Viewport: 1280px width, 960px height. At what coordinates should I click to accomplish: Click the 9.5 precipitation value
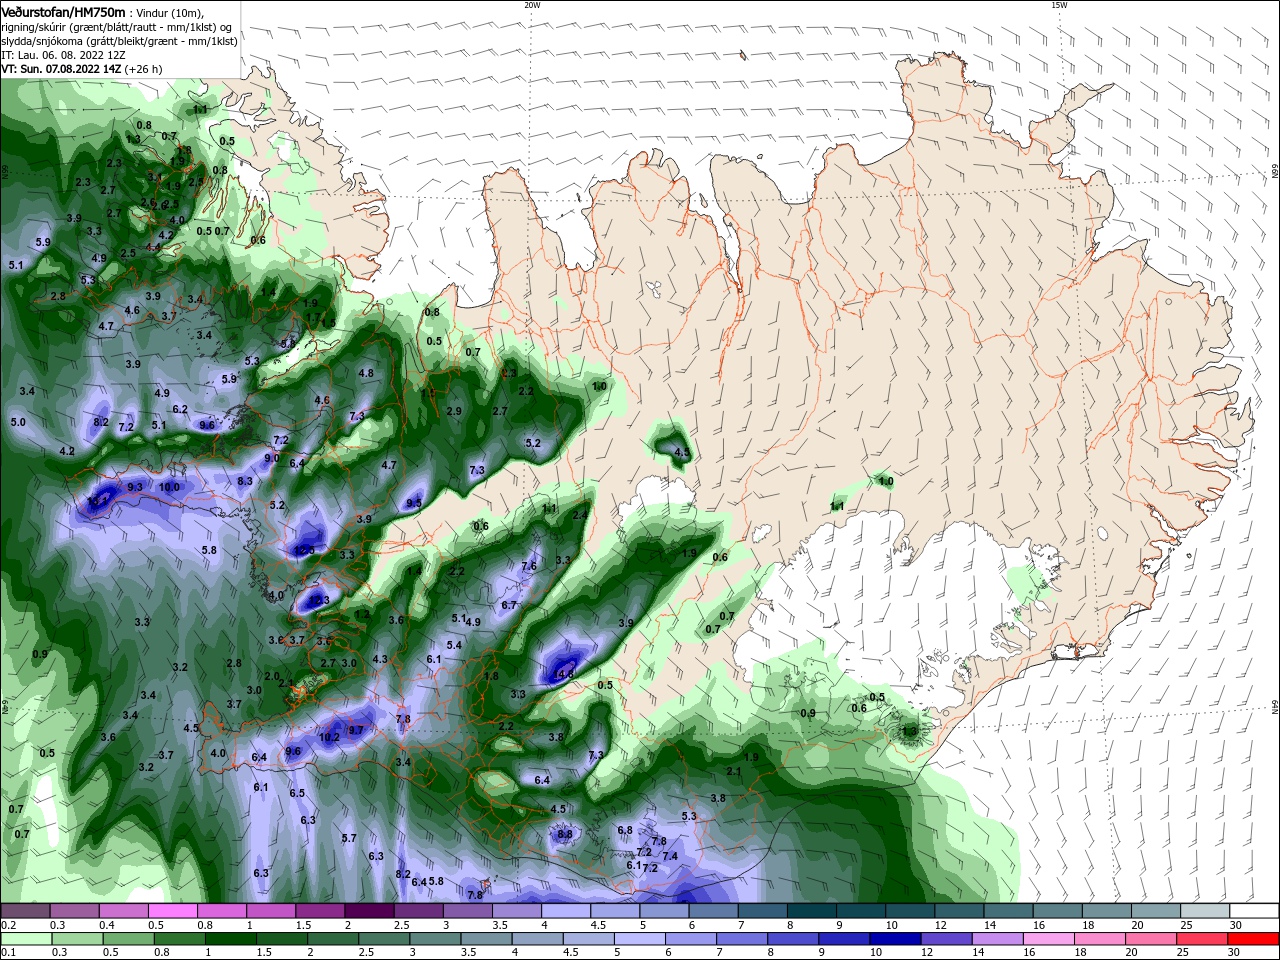(414, 503)
